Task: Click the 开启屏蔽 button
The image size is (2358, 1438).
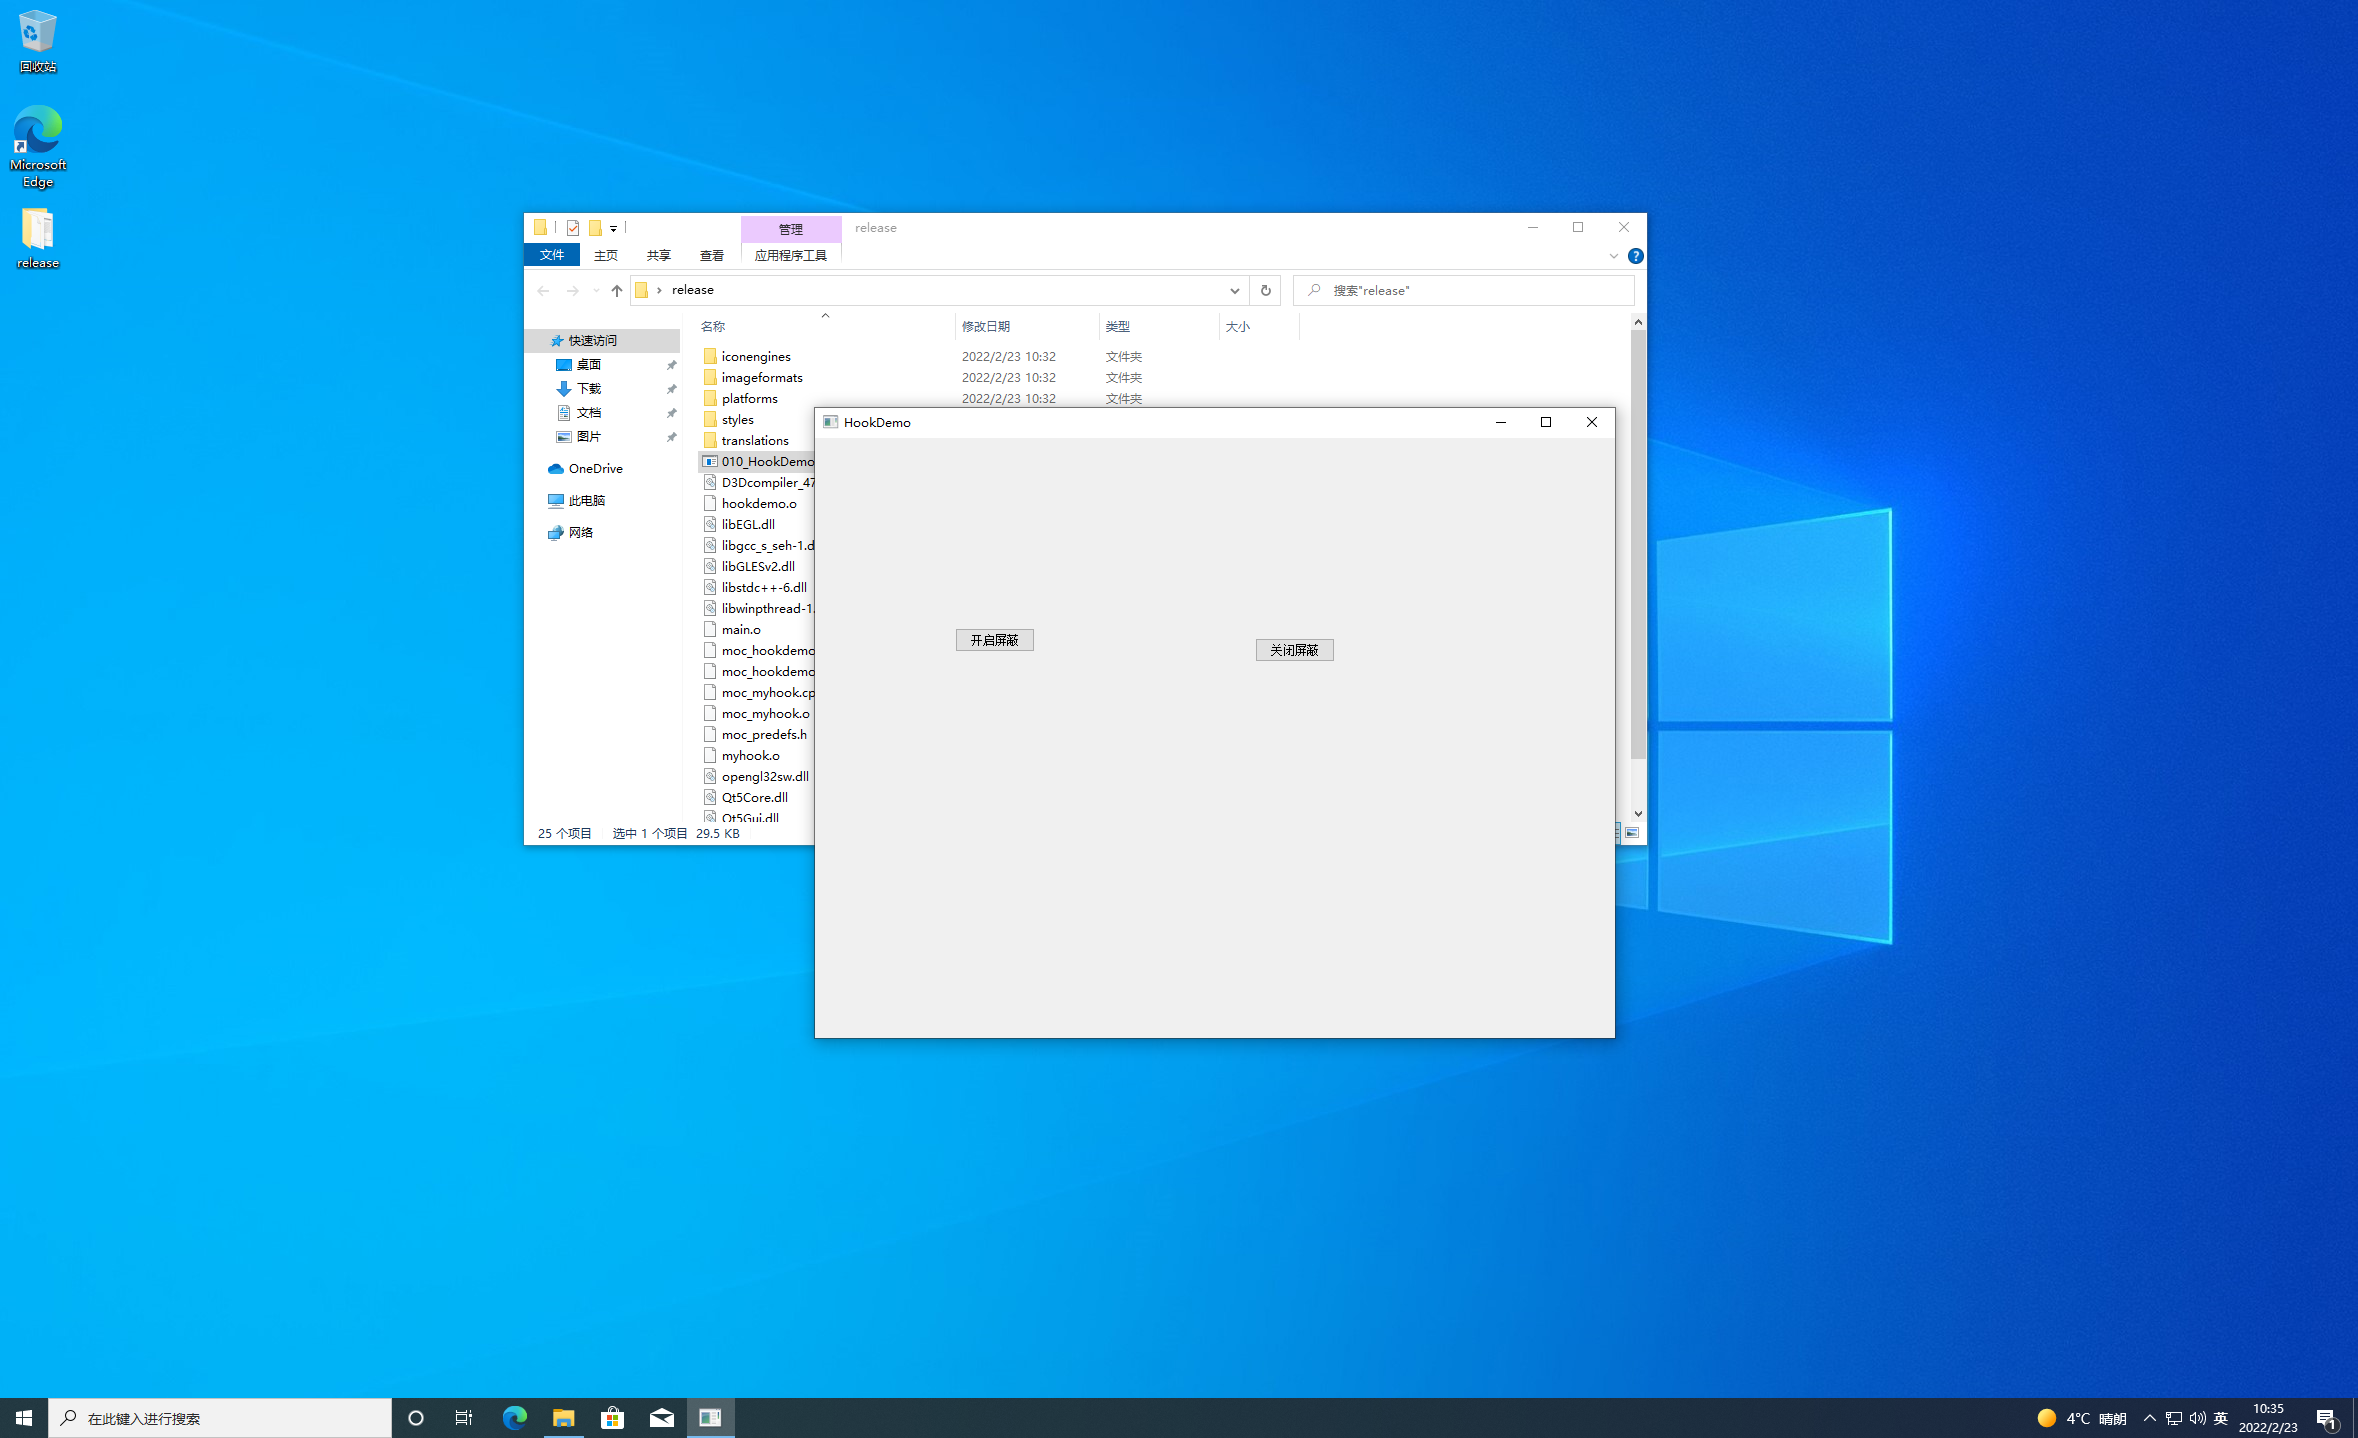Action: tap(994, 640)
